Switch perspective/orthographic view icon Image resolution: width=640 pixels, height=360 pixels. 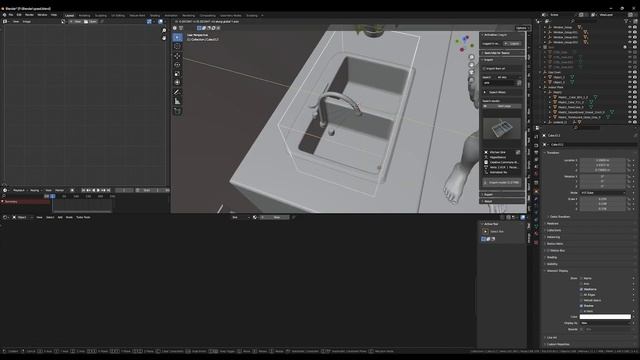pyautogui.click(x=471, y=80)
